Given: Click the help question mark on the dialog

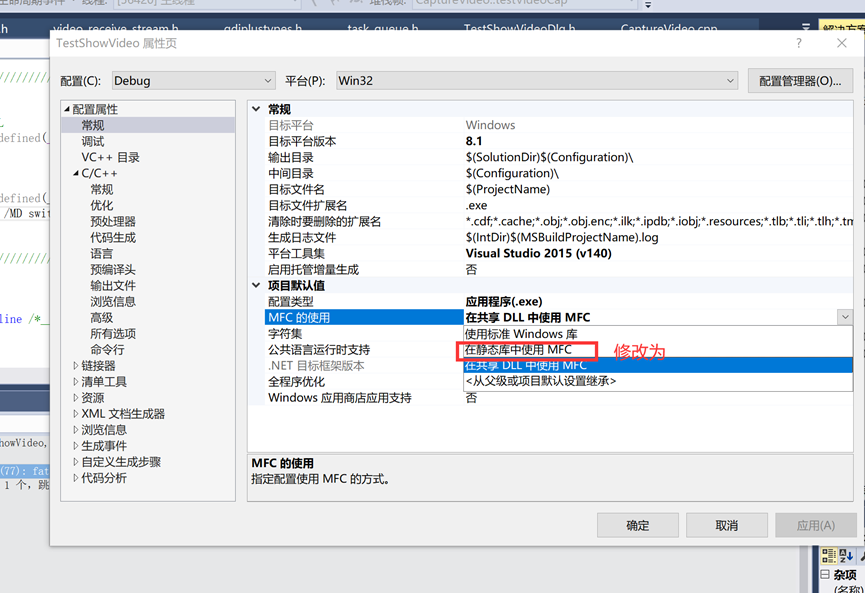Looking at the screenshot, I should click(798, 43).
